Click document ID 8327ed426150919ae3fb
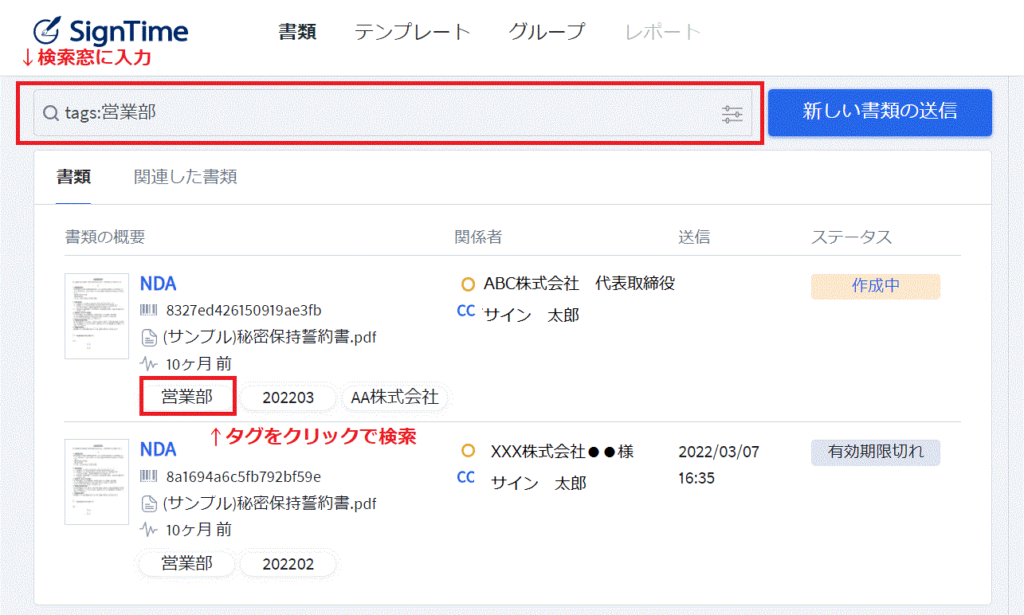Image resolution: width=1024 pixels, height=615 pixels. tap(244, 310)
